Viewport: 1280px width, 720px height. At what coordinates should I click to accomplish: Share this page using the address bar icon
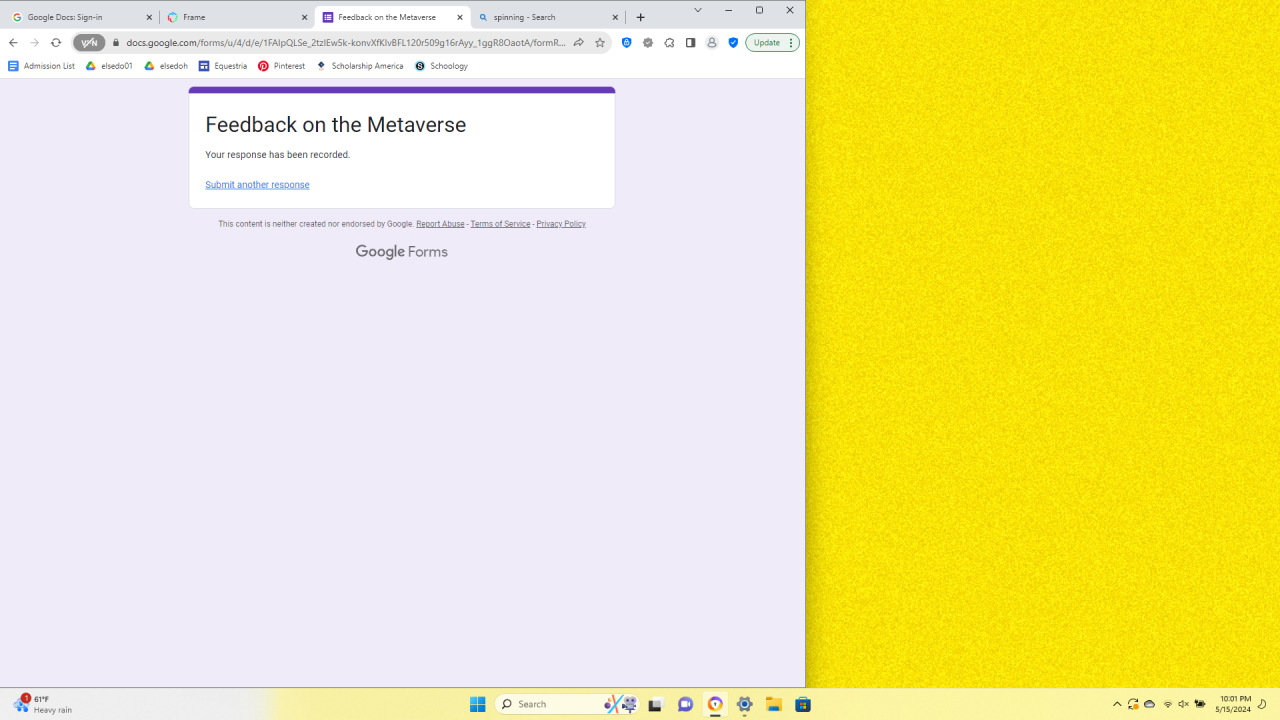(x=578, y=43)
